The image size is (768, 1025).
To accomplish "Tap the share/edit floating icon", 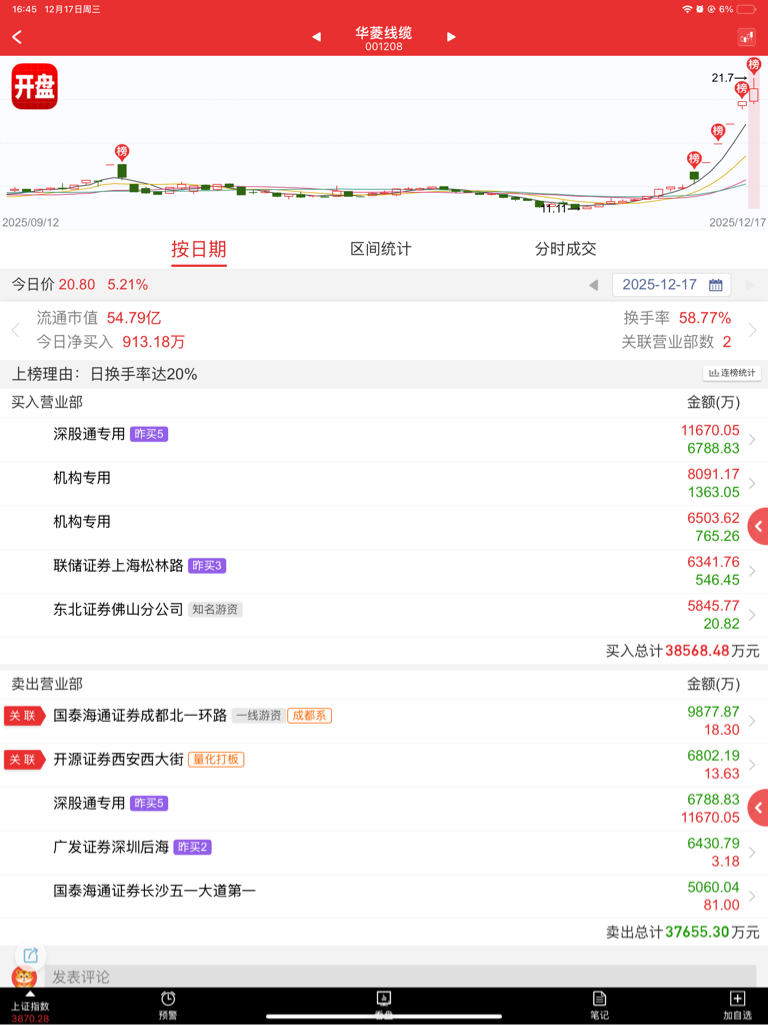I will pyautogui.click(x=31, y=955).
